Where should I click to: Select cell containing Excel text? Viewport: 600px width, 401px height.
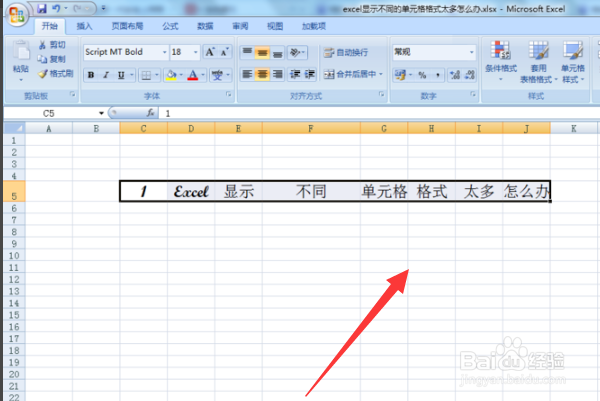click(191, 191)
